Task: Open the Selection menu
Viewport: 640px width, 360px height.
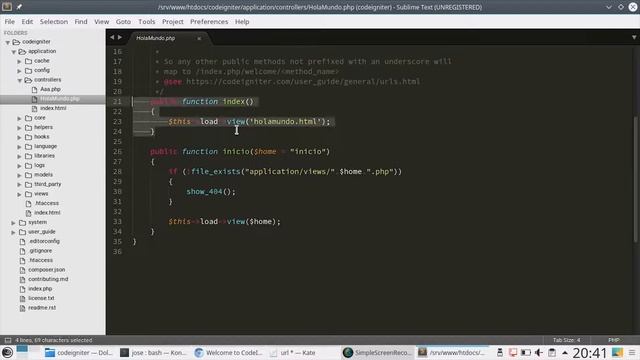Action: (x=53, y=22)
